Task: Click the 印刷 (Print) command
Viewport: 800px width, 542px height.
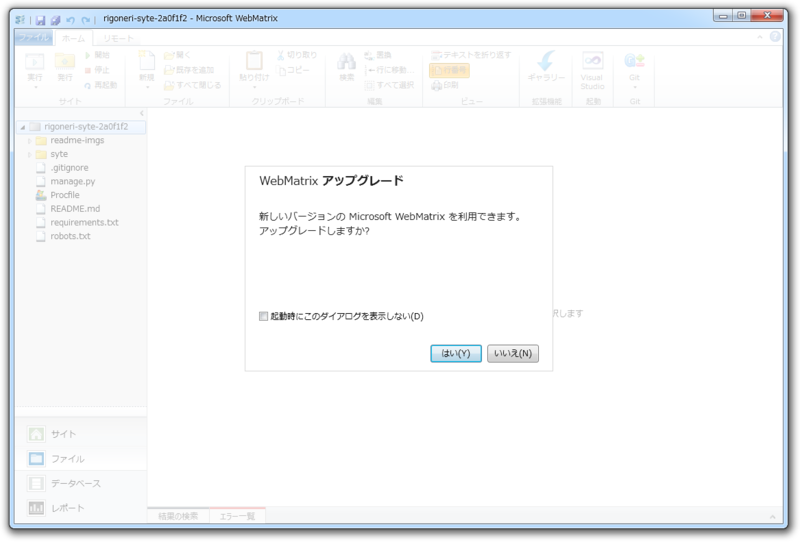Action: (445, 85)
